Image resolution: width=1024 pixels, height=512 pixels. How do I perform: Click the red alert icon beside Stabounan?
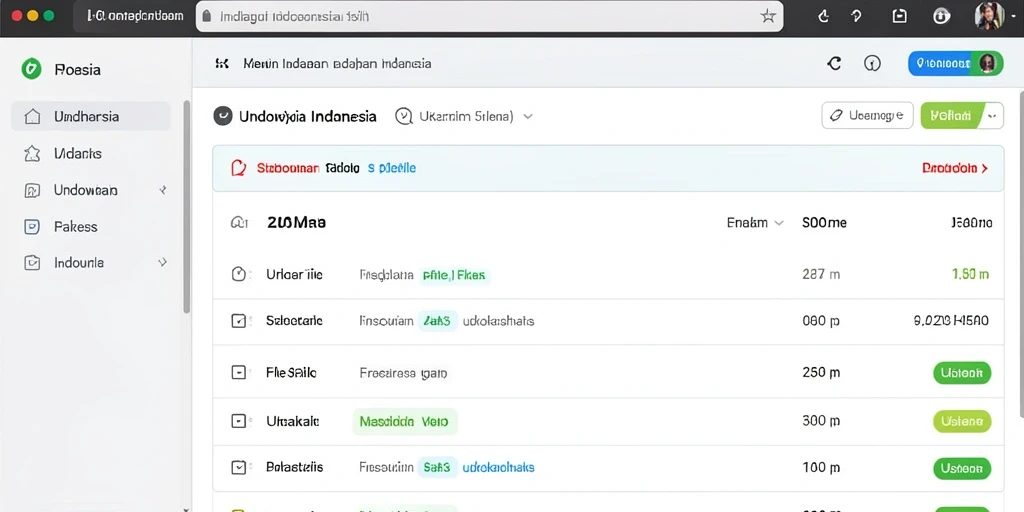point(239,168)
